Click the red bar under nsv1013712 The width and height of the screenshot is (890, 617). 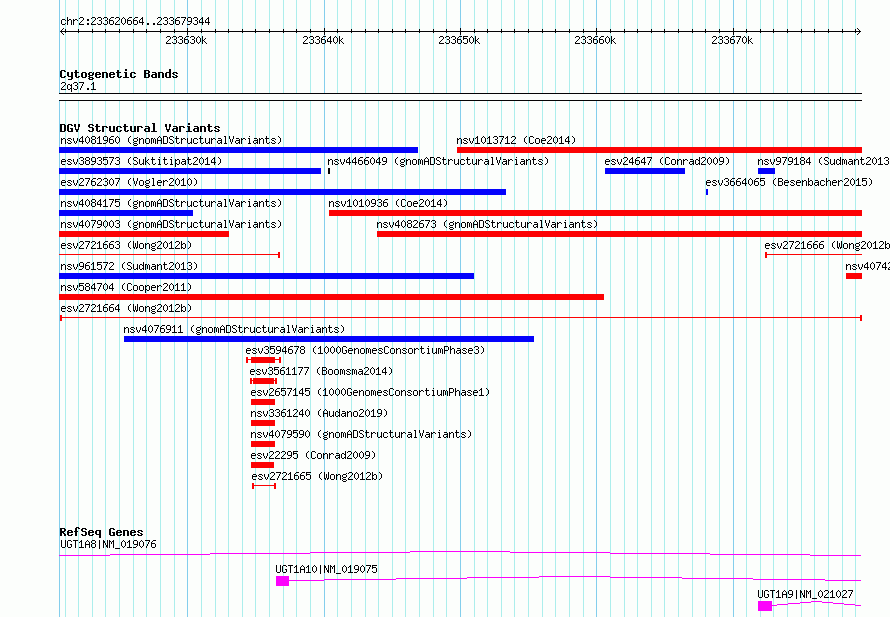(659, 150)
